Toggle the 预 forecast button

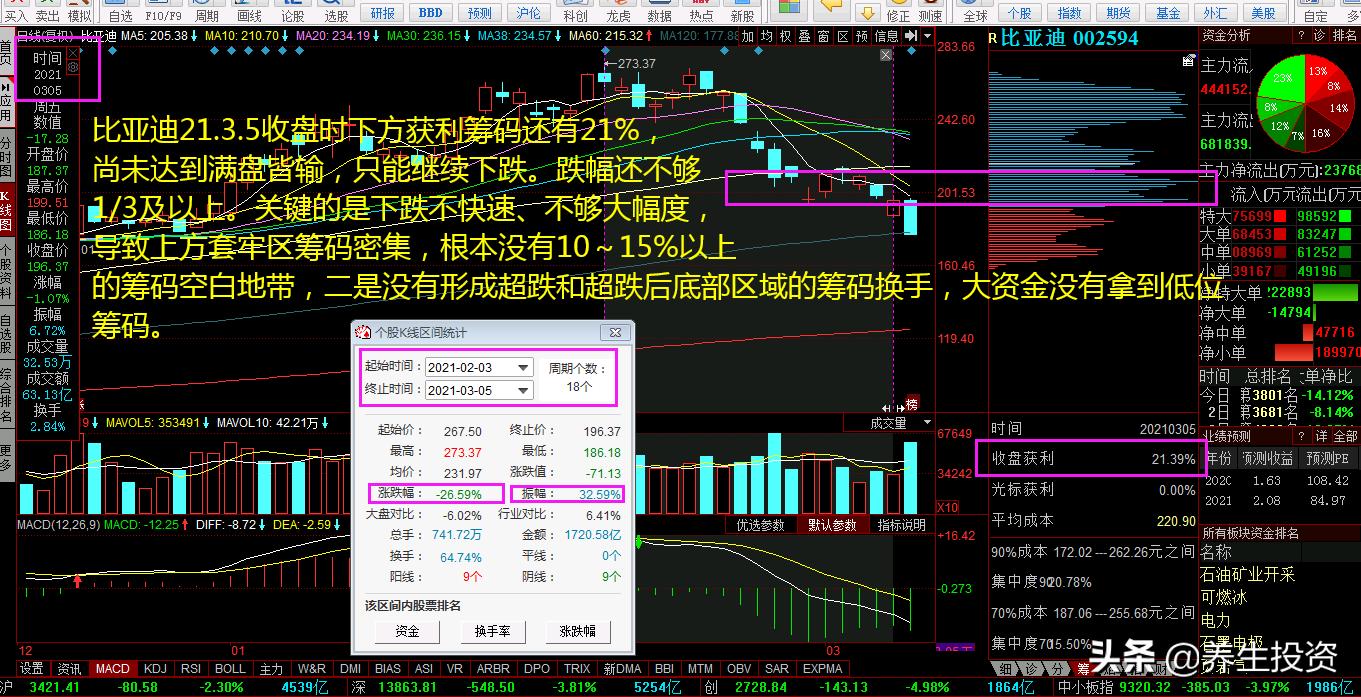(x=863, y=36)
